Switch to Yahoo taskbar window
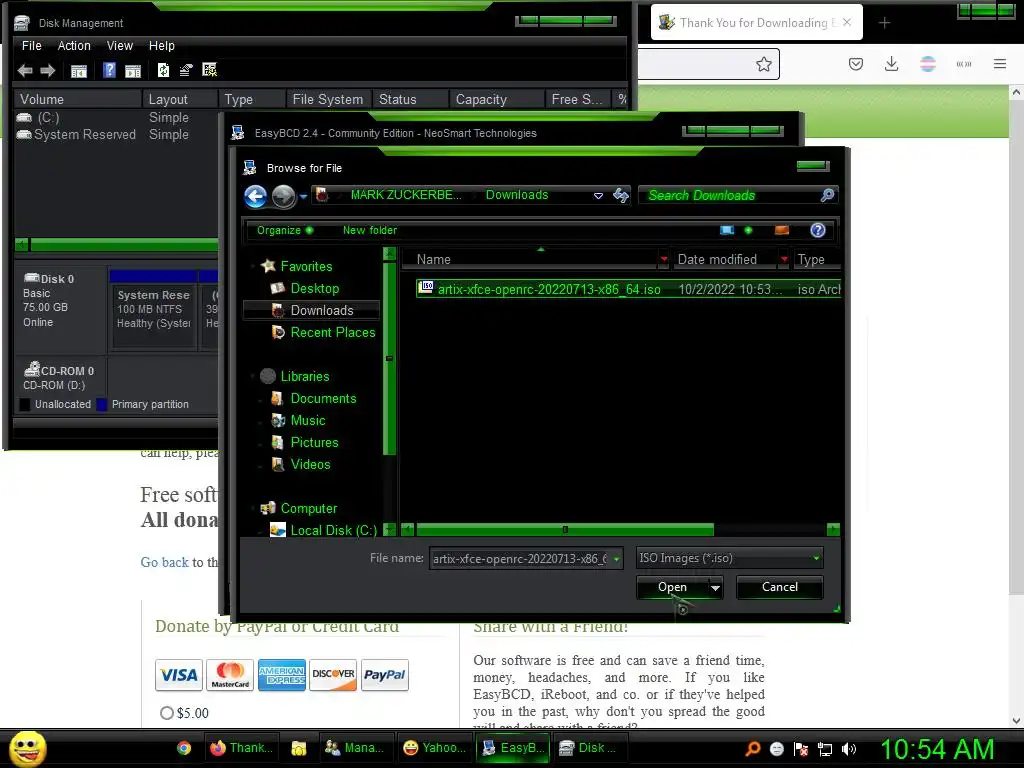This screenshot has height=768, width=1024. 435,748
